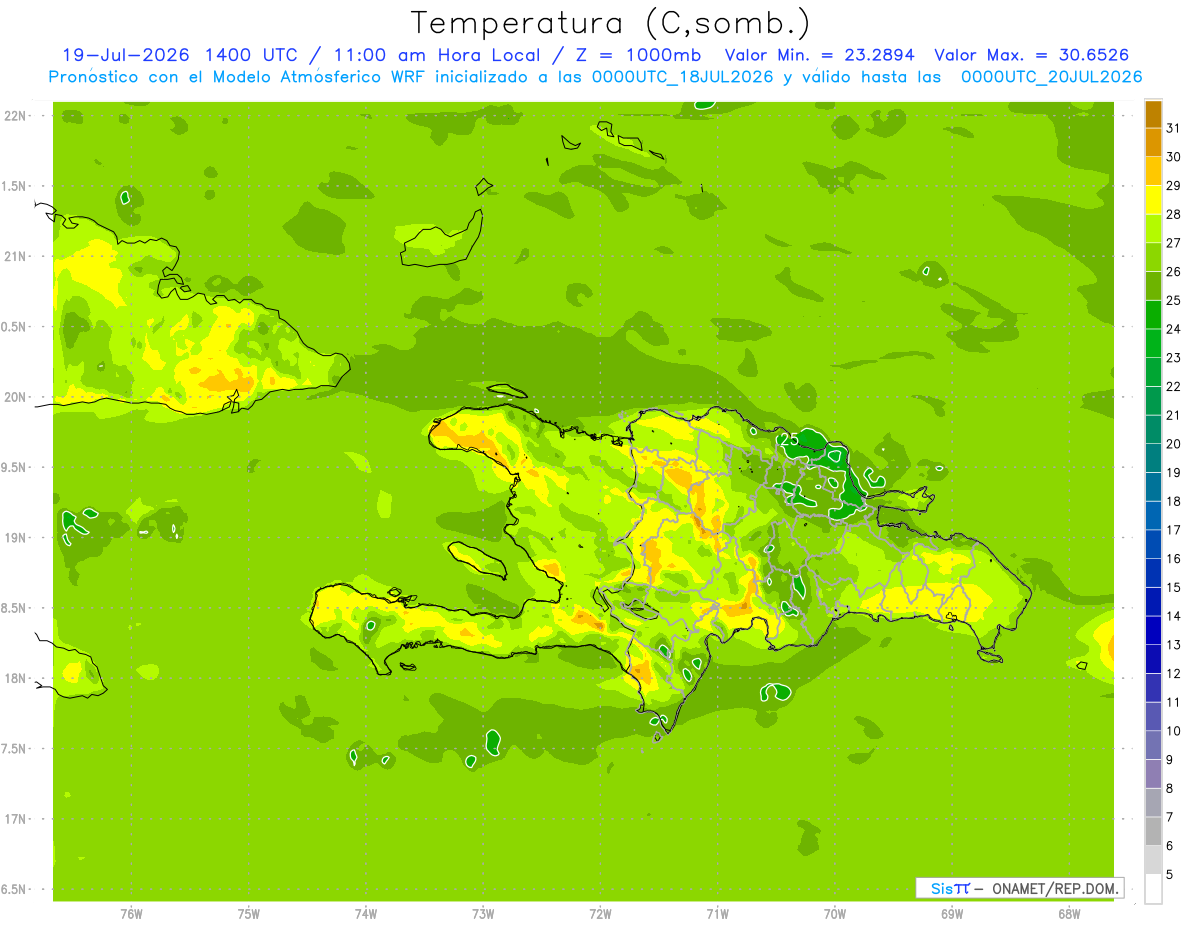Viewport: 1200px width, 927px height.
Task: Click the colorbar label '29'
Action: [1173, 185]
